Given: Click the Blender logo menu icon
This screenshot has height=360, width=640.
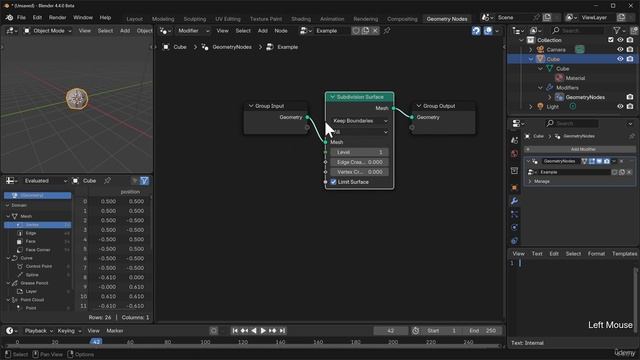Looking at the screenshot, I should (9, 18).
